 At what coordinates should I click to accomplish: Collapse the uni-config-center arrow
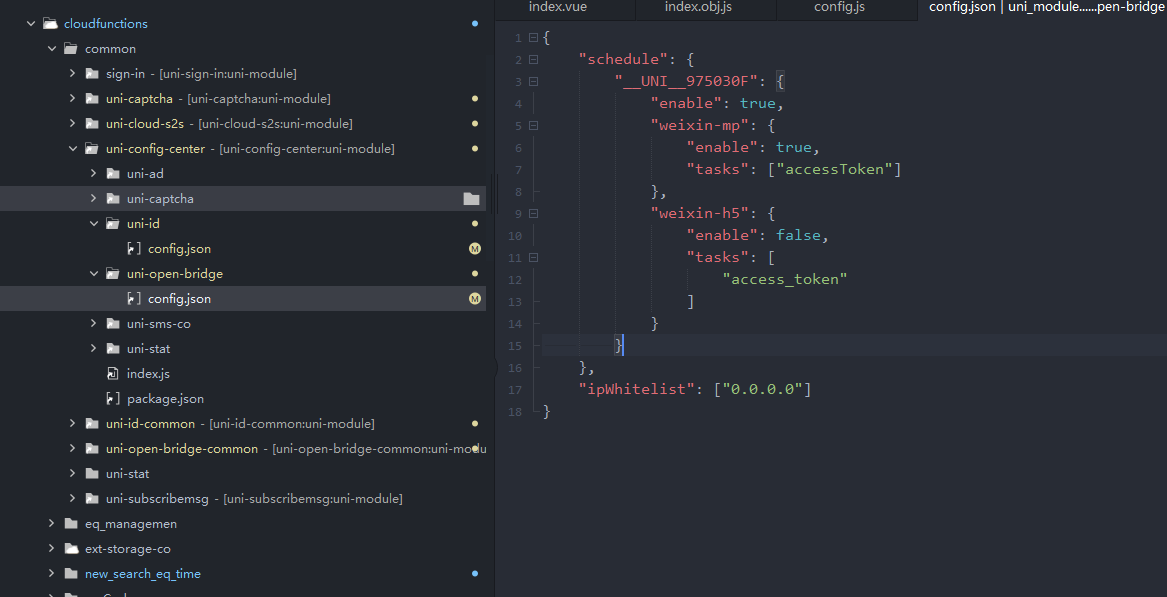tap(72, 149)
